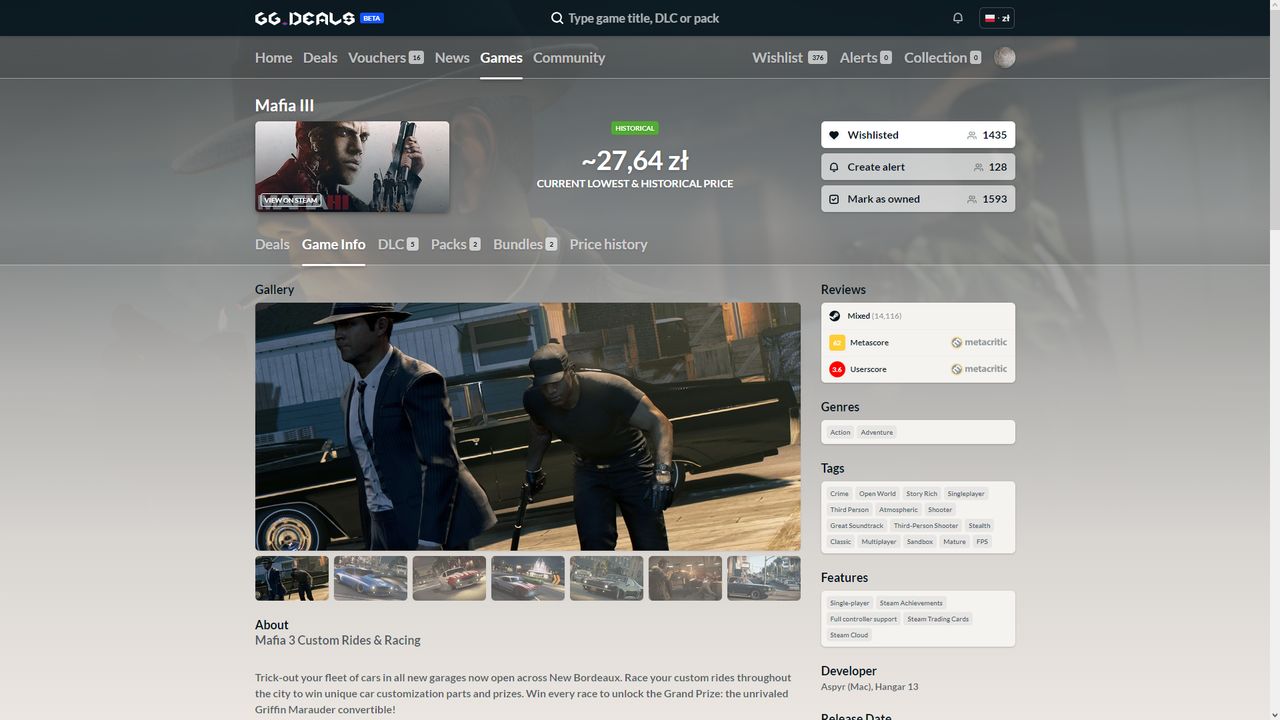Open the Alerts page
Viewport: 1280px width, 720px height.
pos(866,57)
